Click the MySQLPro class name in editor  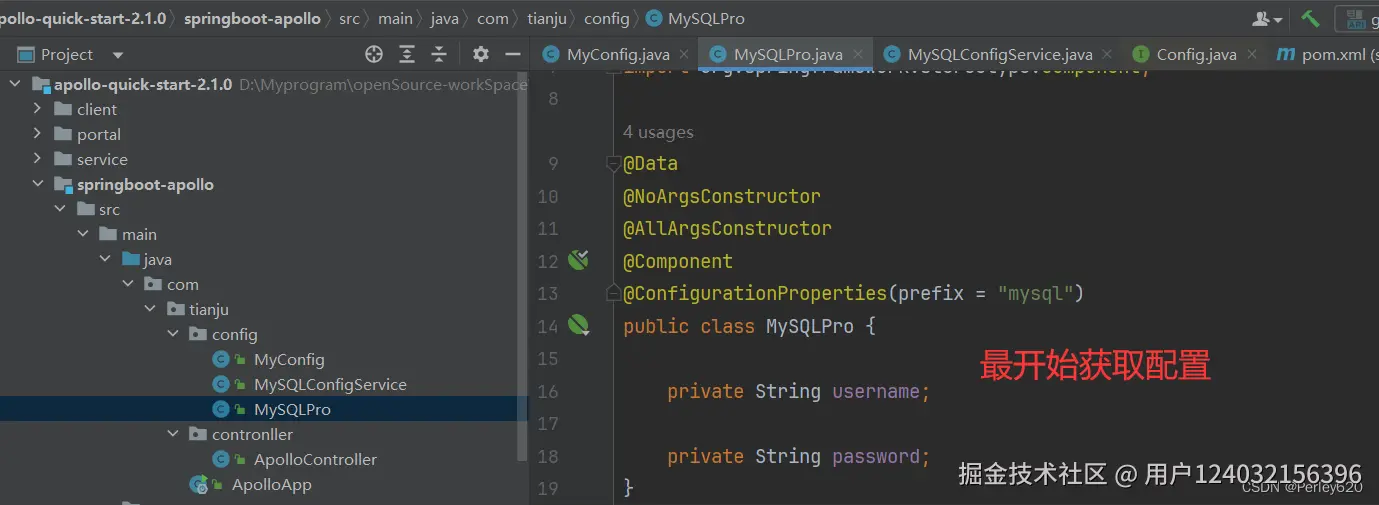click(x=810, y=326)
